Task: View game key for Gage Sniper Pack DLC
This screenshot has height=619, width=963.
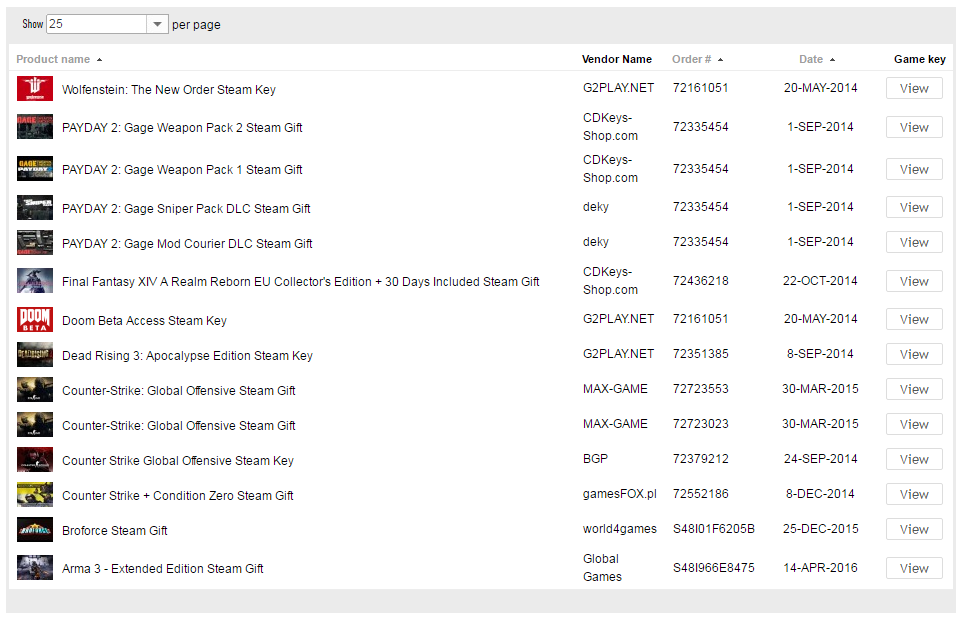Action: click(x=914, y=208)
